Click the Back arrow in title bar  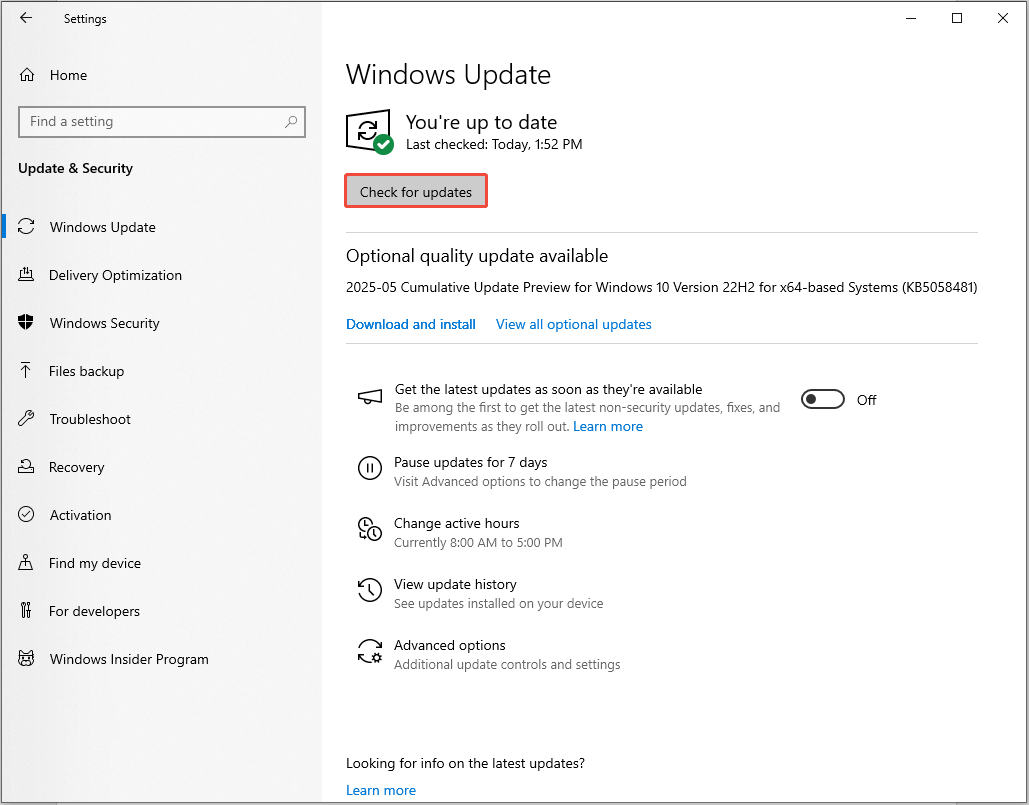click(26, 18)
